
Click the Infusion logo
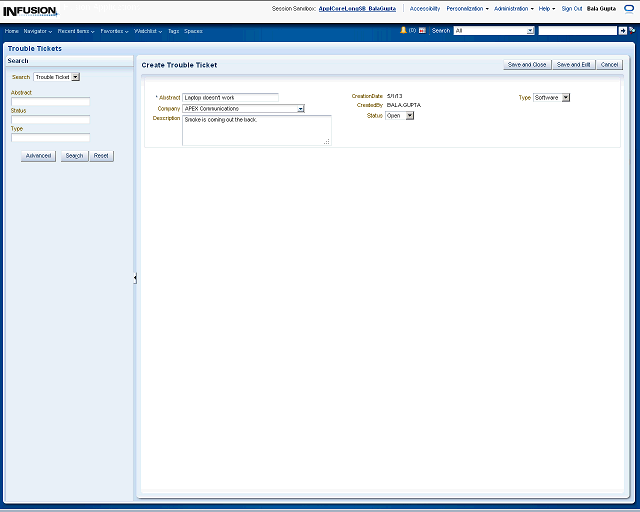tap(30, 11)
